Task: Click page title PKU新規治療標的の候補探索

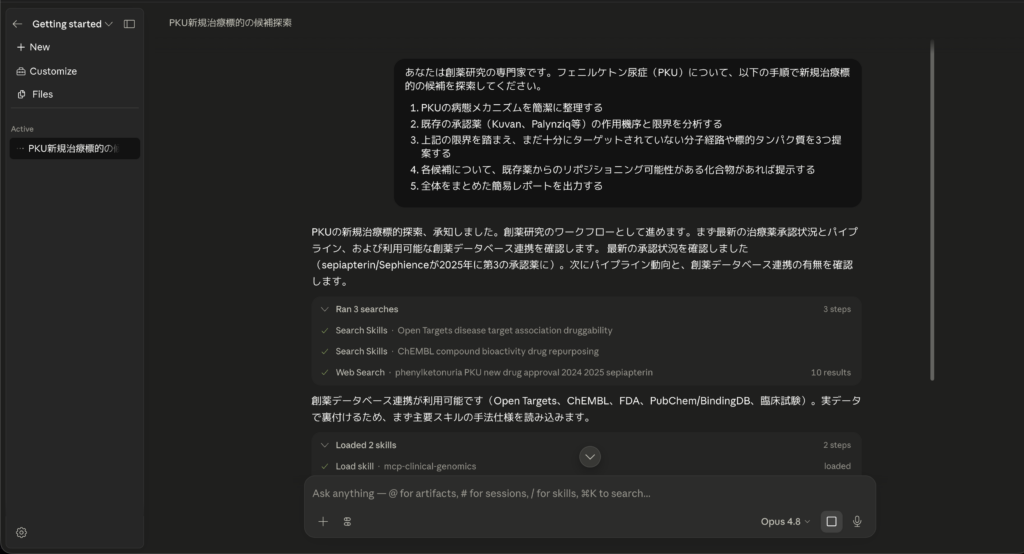Action: (x=231, y=23)
